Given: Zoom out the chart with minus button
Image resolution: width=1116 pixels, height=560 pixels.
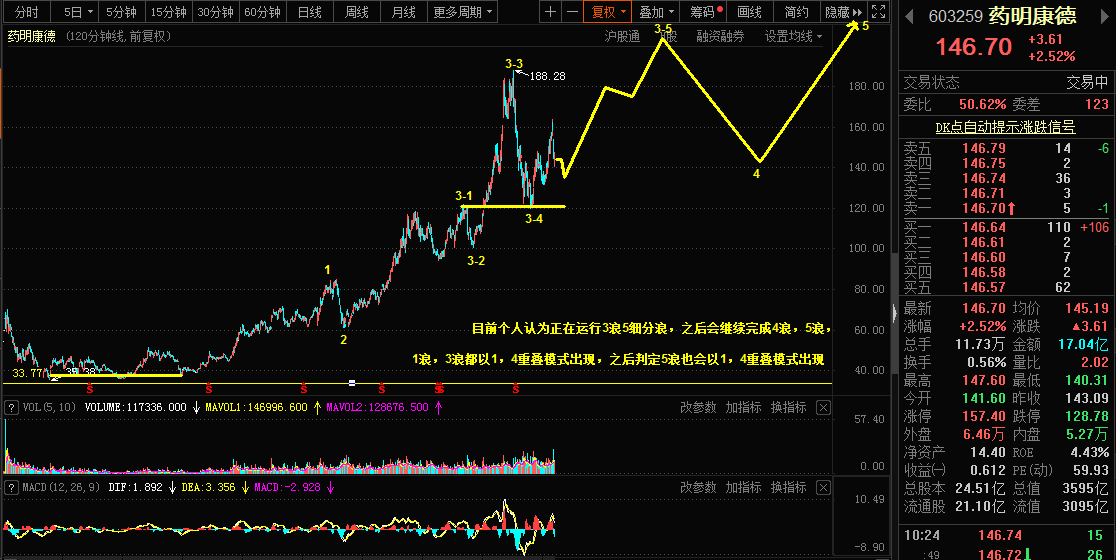Looking at the screenshot, I should tap(572, 12).
